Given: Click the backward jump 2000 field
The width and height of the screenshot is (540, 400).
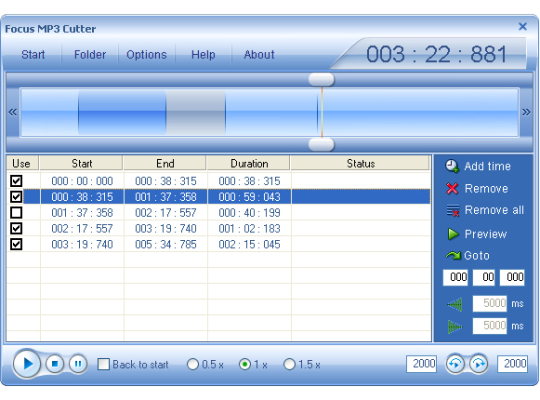Looking at the screenshot, I should (422, 364).
